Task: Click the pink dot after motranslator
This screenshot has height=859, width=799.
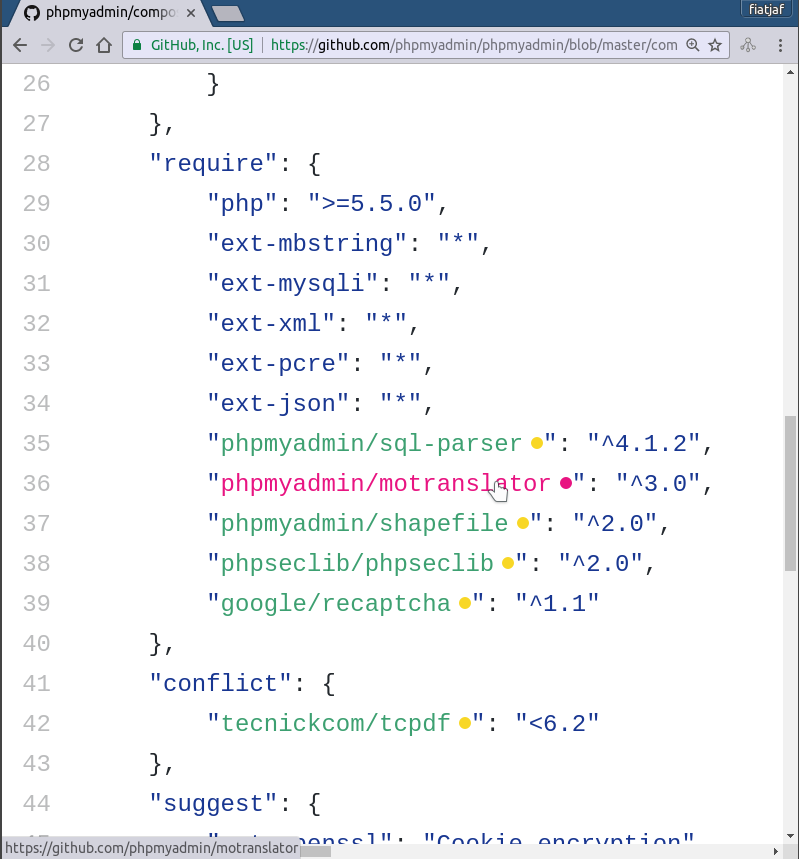Action: pos(566,483)
